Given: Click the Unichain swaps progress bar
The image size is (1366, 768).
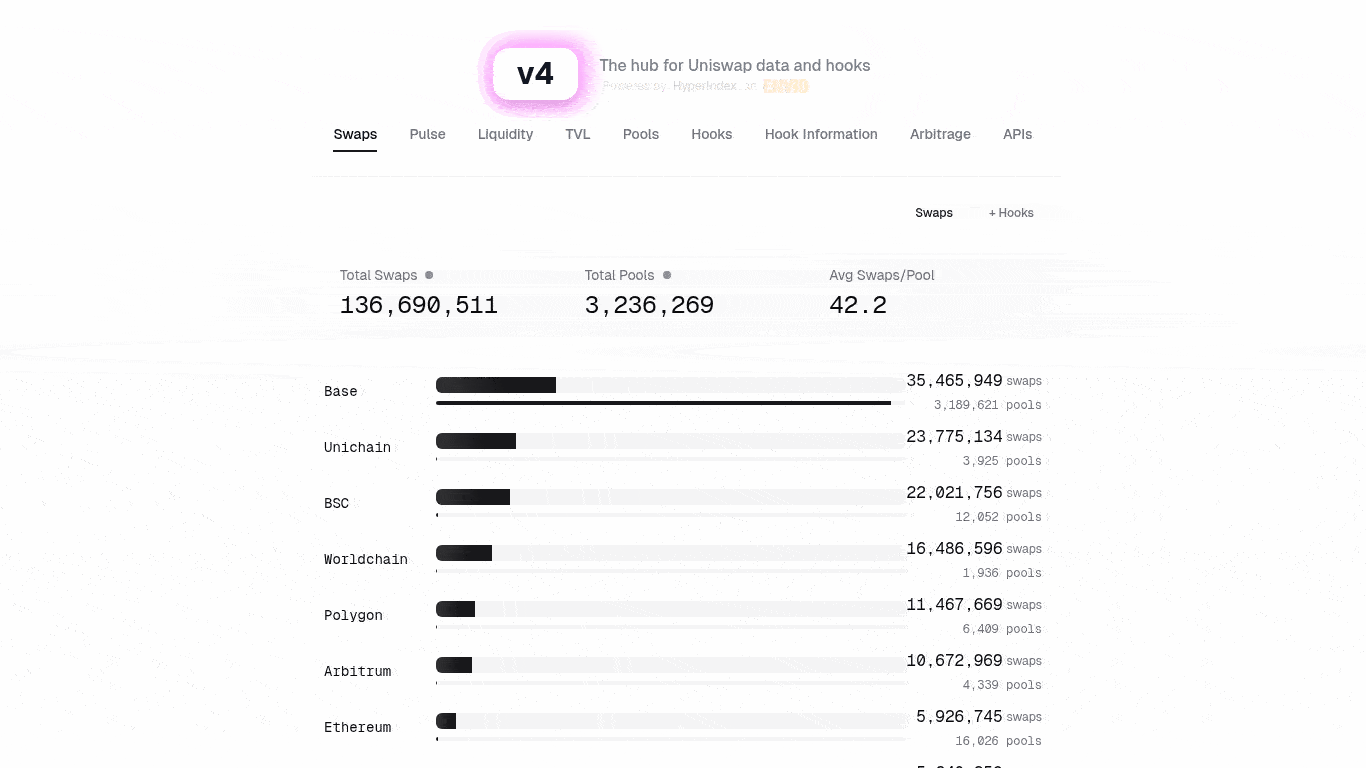Looking at the screenshot, I should point(670,441).
